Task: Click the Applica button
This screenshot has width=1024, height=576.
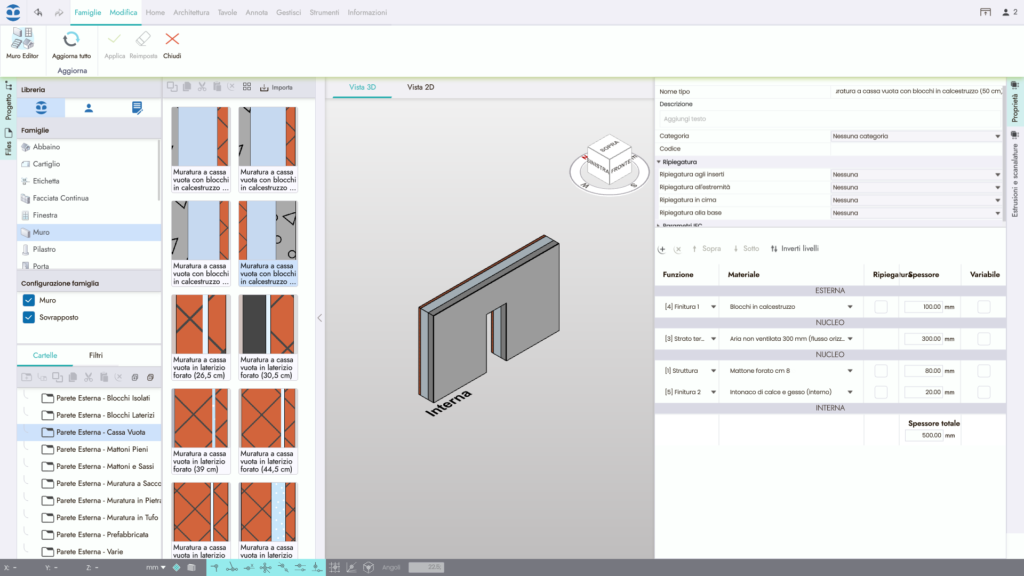Action: pos(113,42)
